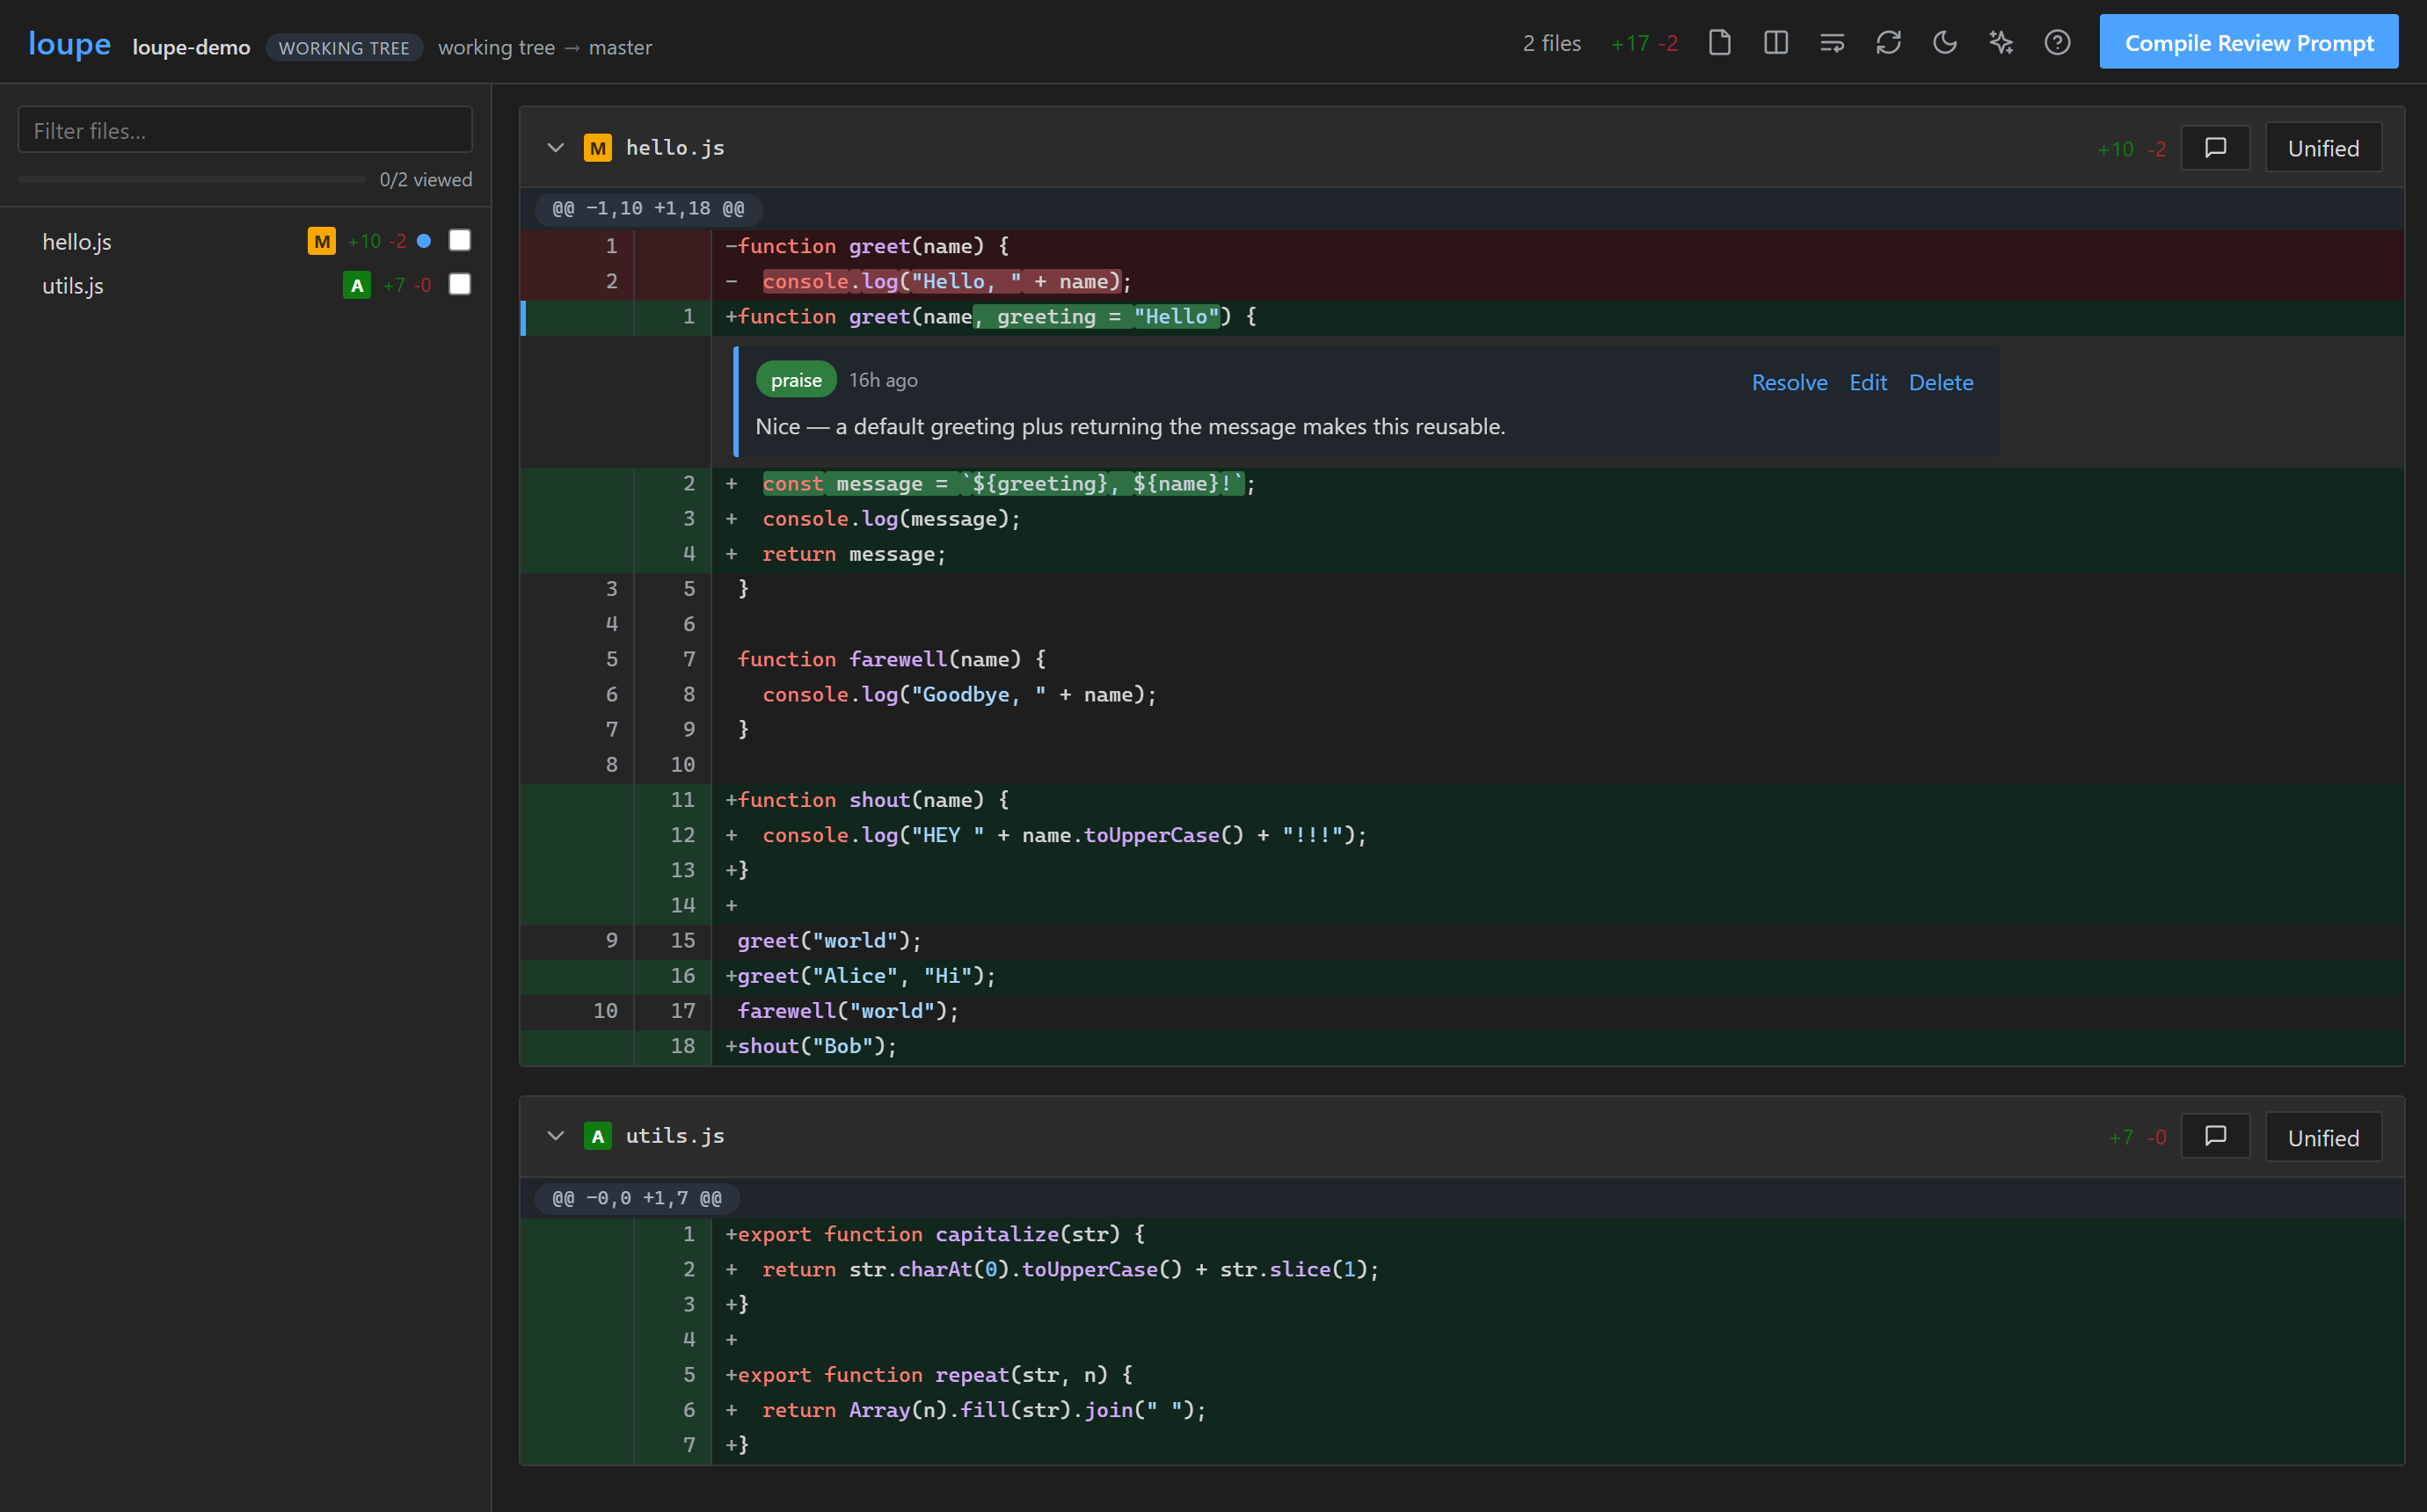The width and height of the screenshot is (2427, 1512).
Task: Click the Filter files input
Action: tap(245, 130)
